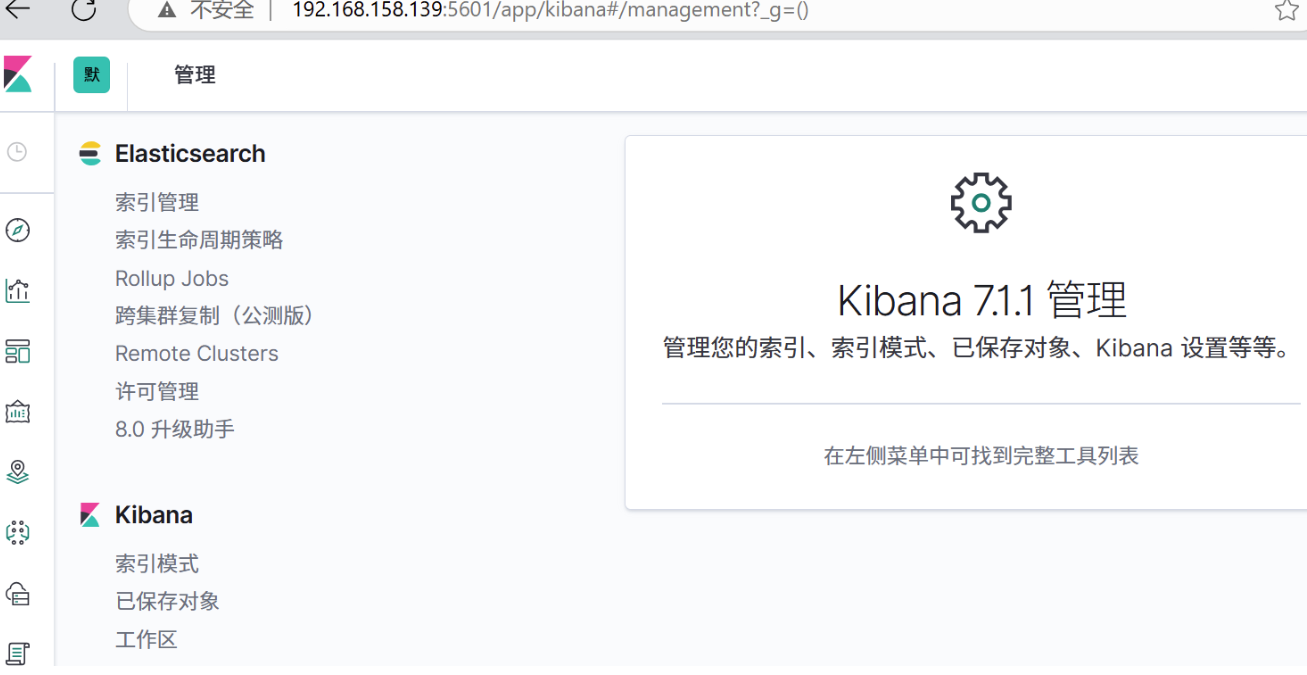Open the default space avatar 默
Viewport: 1307px width, 675px height.
pos(92,75)
